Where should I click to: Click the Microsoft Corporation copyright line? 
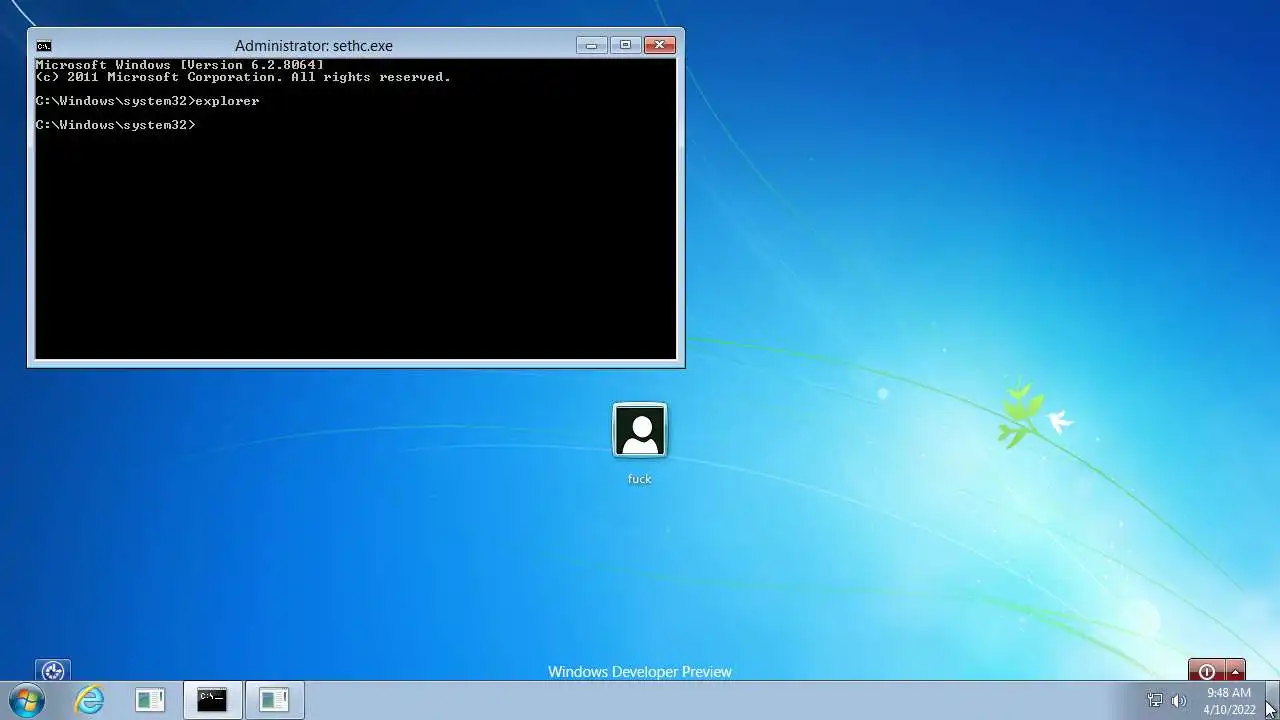243,77
